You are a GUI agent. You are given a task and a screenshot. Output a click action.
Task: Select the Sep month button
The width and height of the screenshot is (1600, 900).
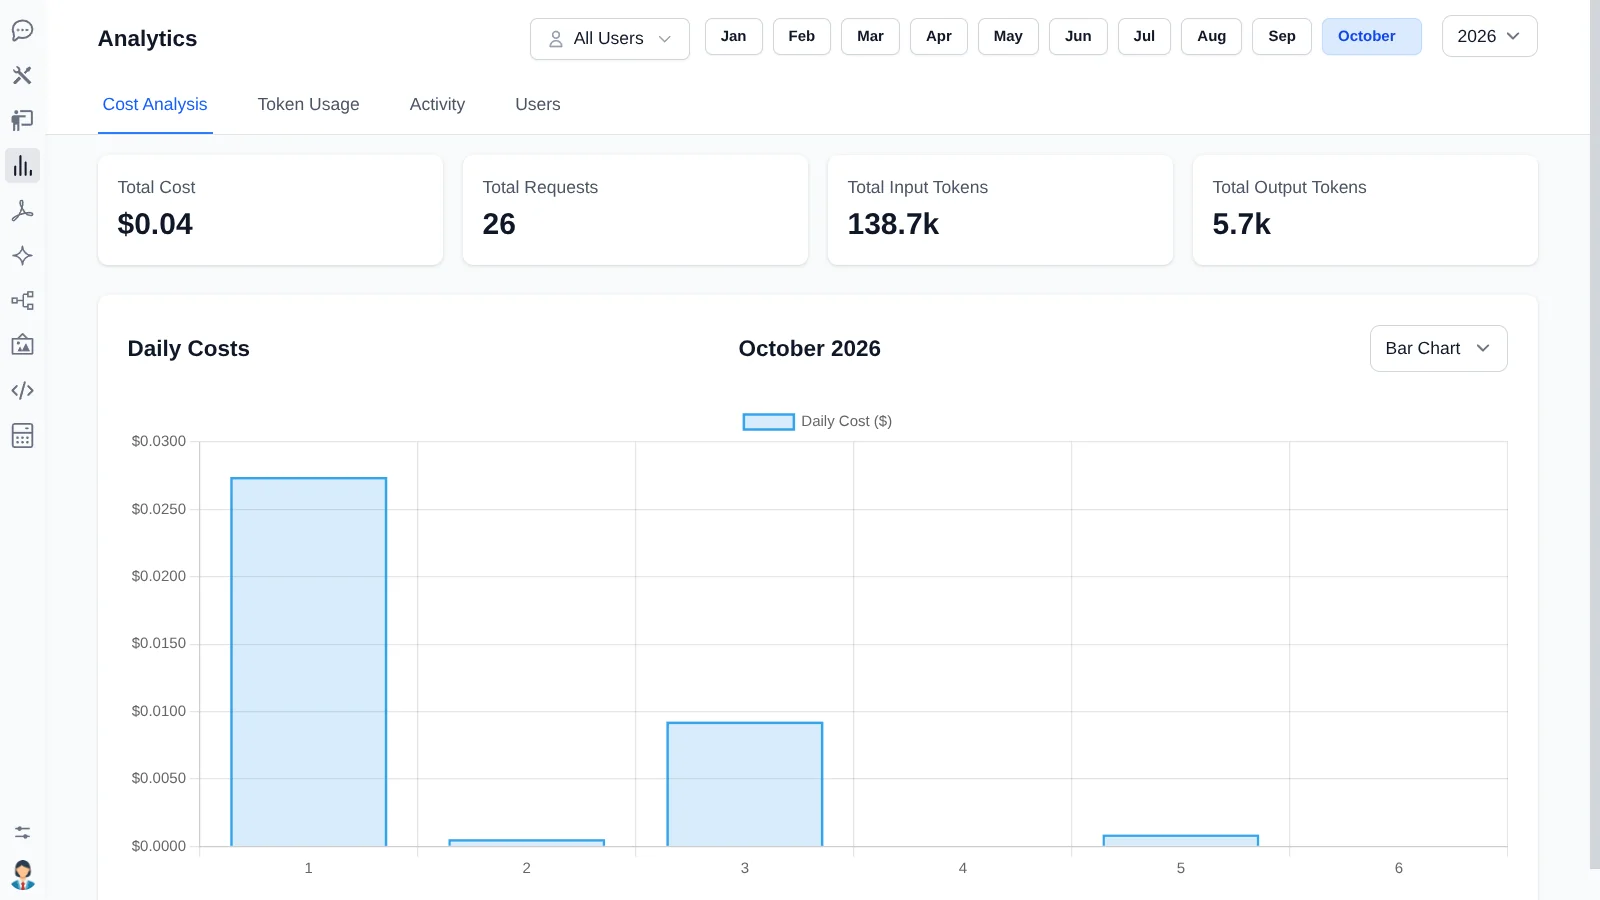pos(1282,36)
